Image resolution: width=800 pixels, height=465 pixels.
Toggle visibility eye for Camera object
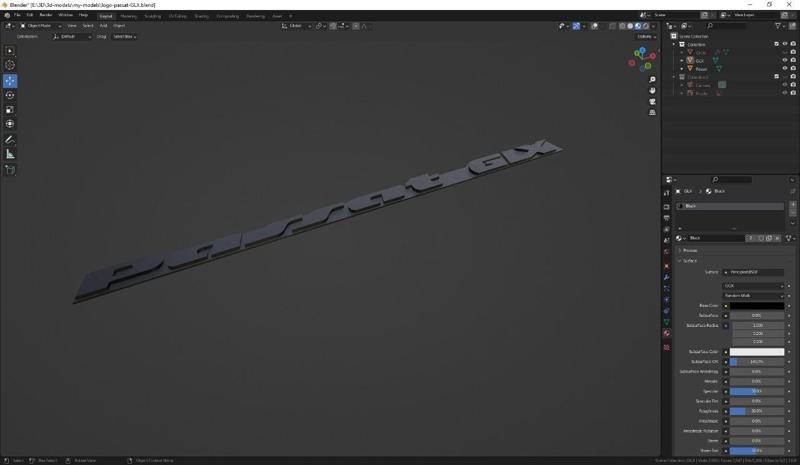point(785,85)
